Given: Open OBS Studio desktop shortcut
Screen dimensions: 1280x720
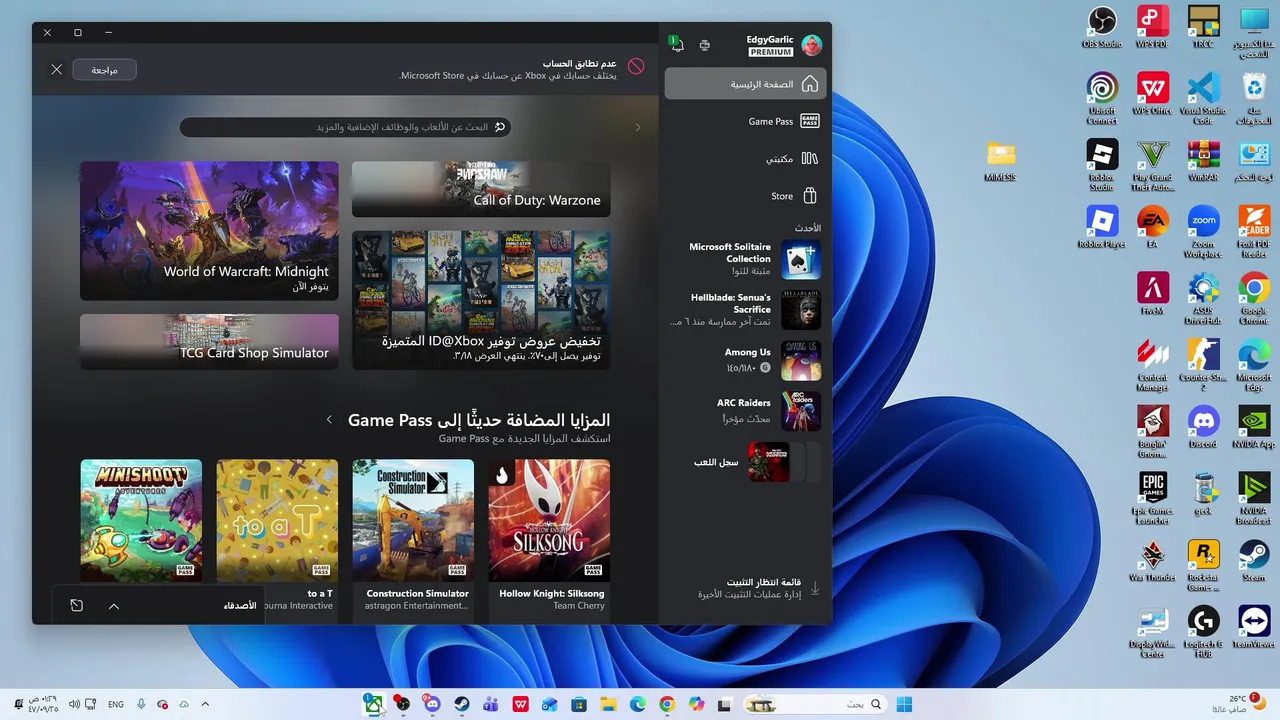Looking at the screenshot, I should click(x=1102, y=27).
